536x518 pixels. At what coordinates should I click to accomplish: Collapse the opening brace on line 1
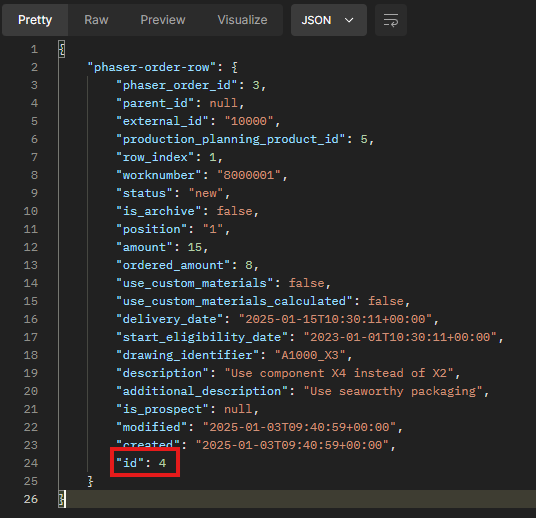(x=62, y=49)
